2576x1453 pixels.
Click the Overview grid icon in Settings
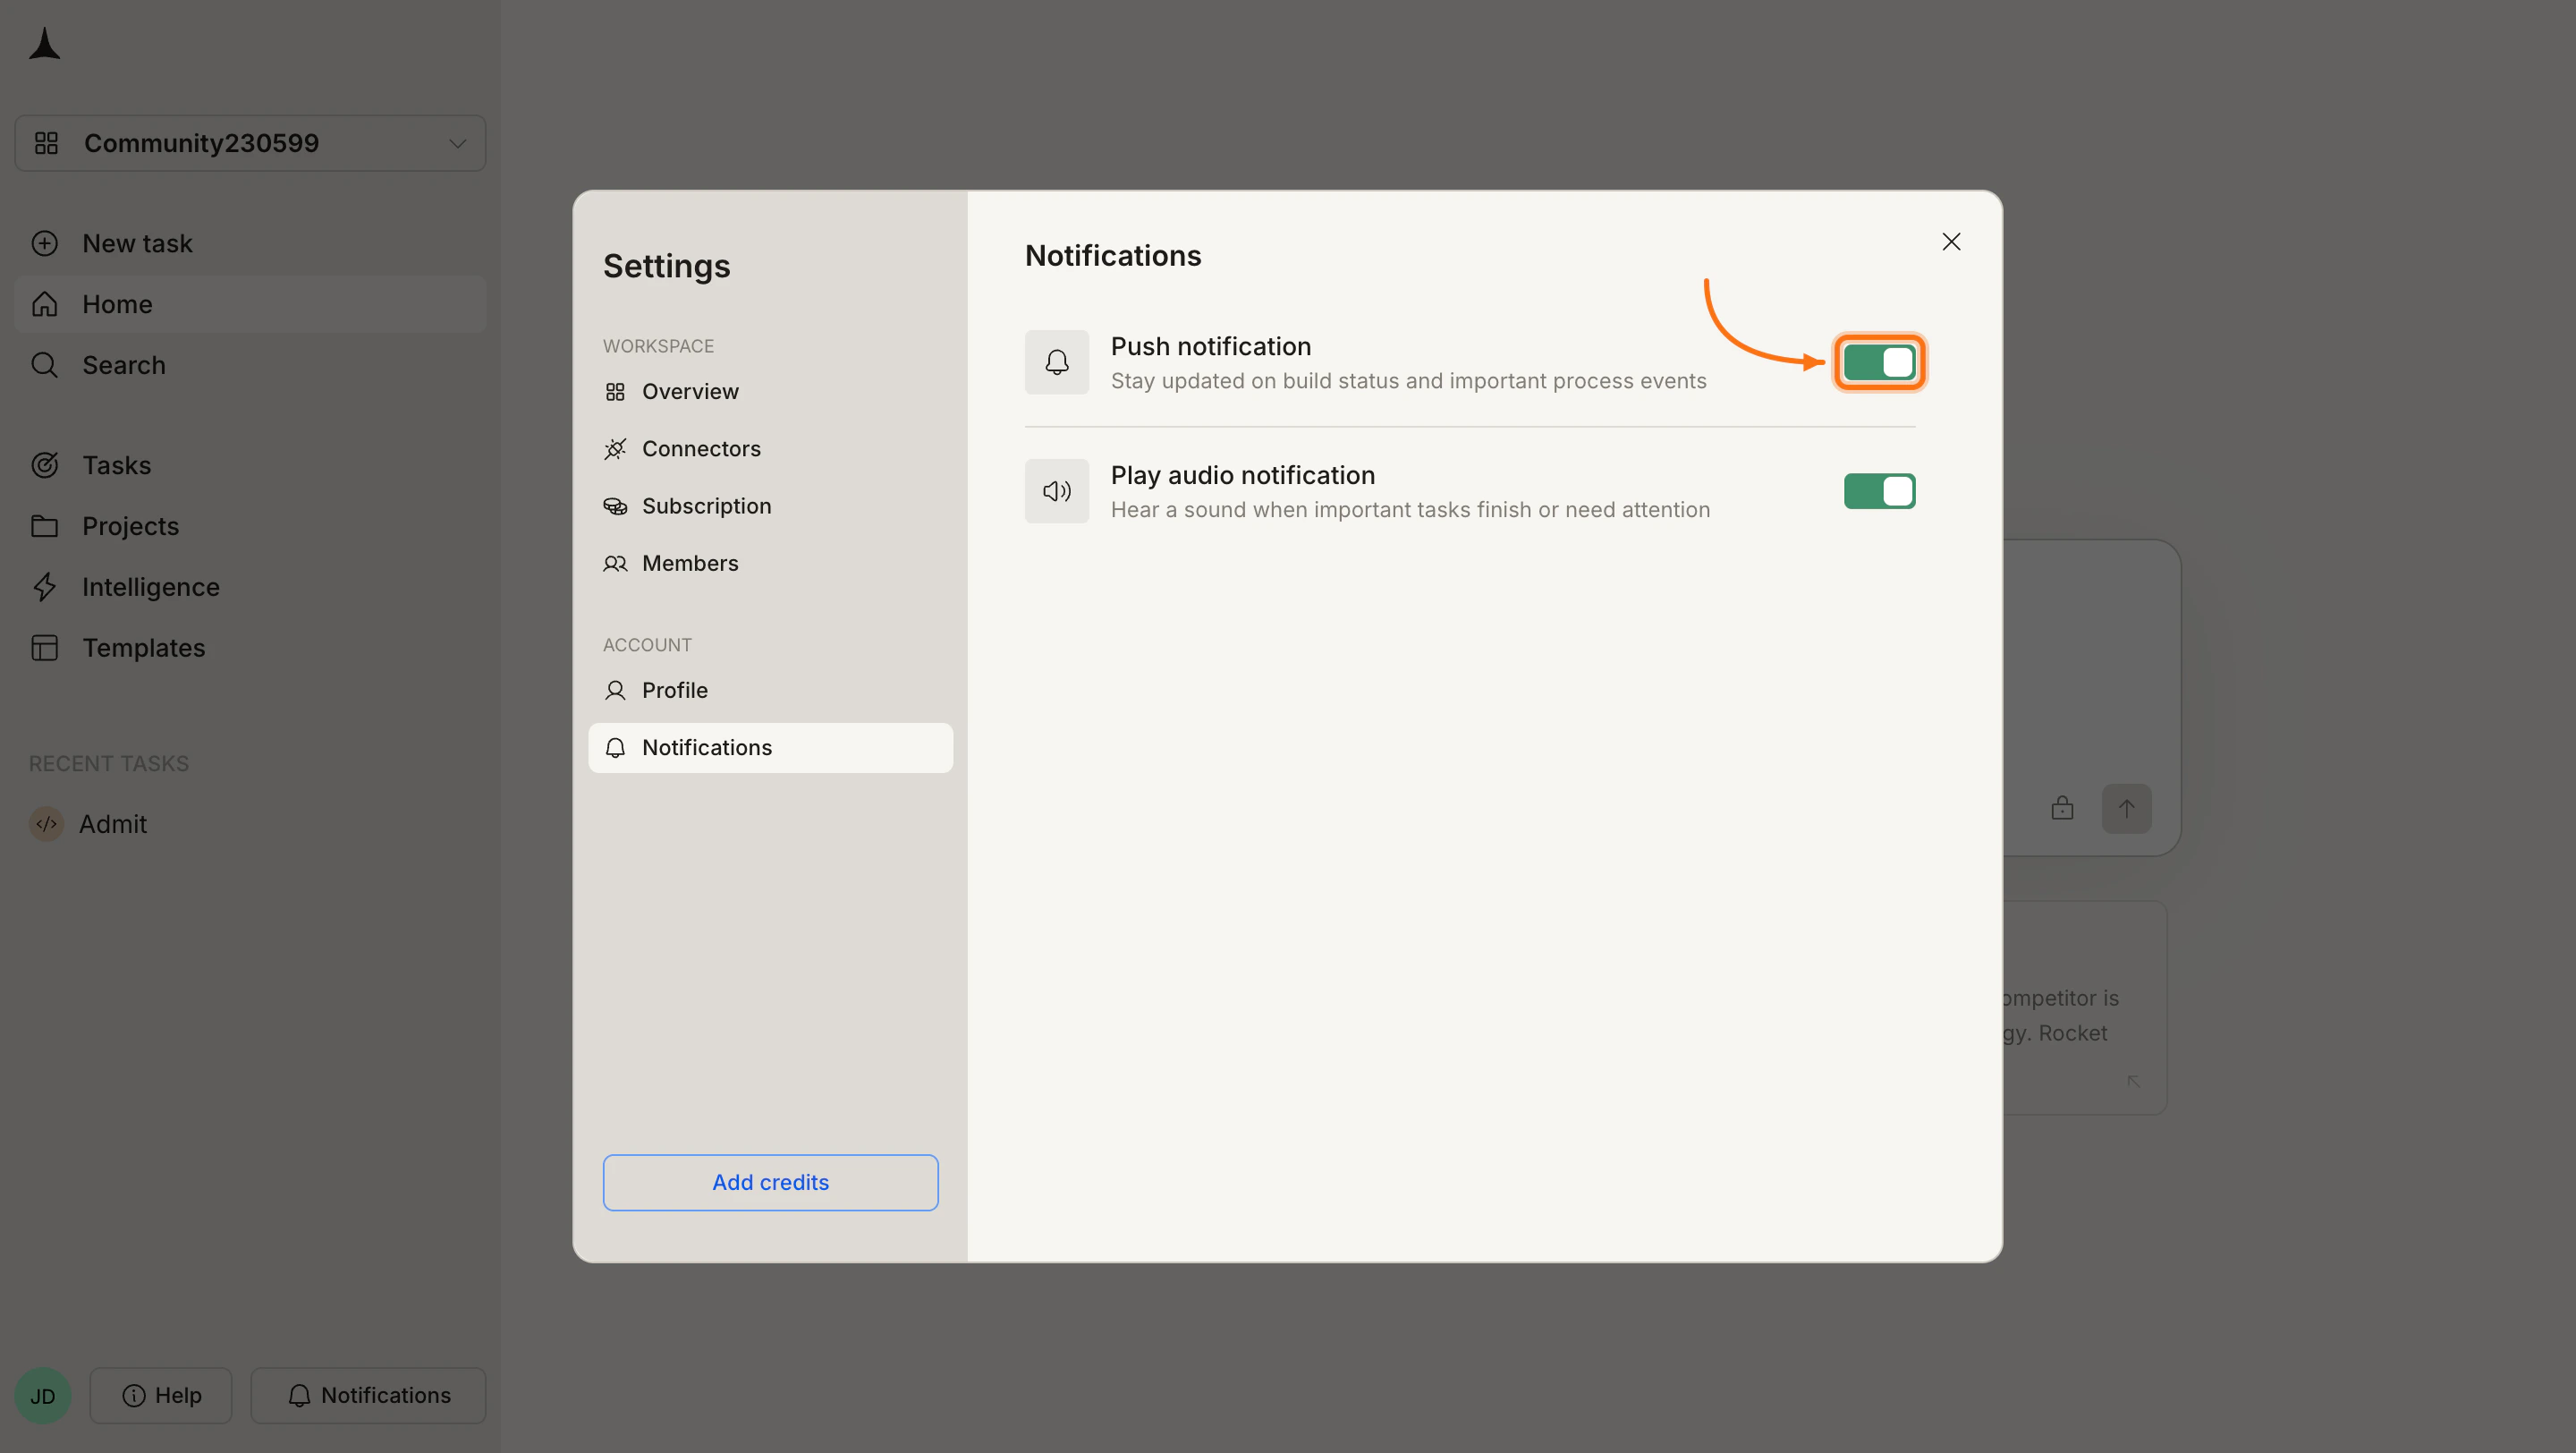coord(615,392)
